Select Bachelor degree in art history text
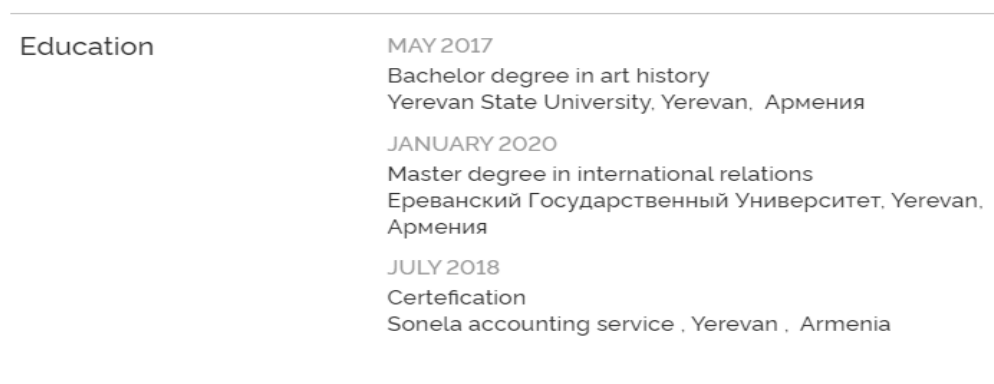Viewport: 994px width, 384px height. point(548,76)
